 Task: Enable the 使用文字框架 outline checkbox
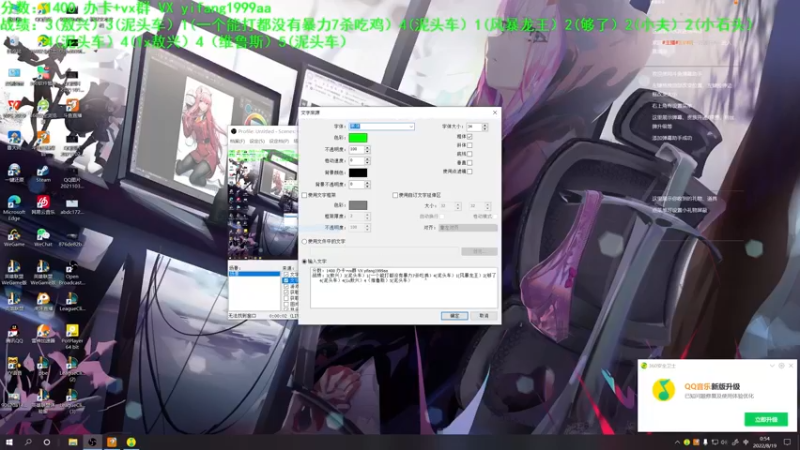[305, 195]
